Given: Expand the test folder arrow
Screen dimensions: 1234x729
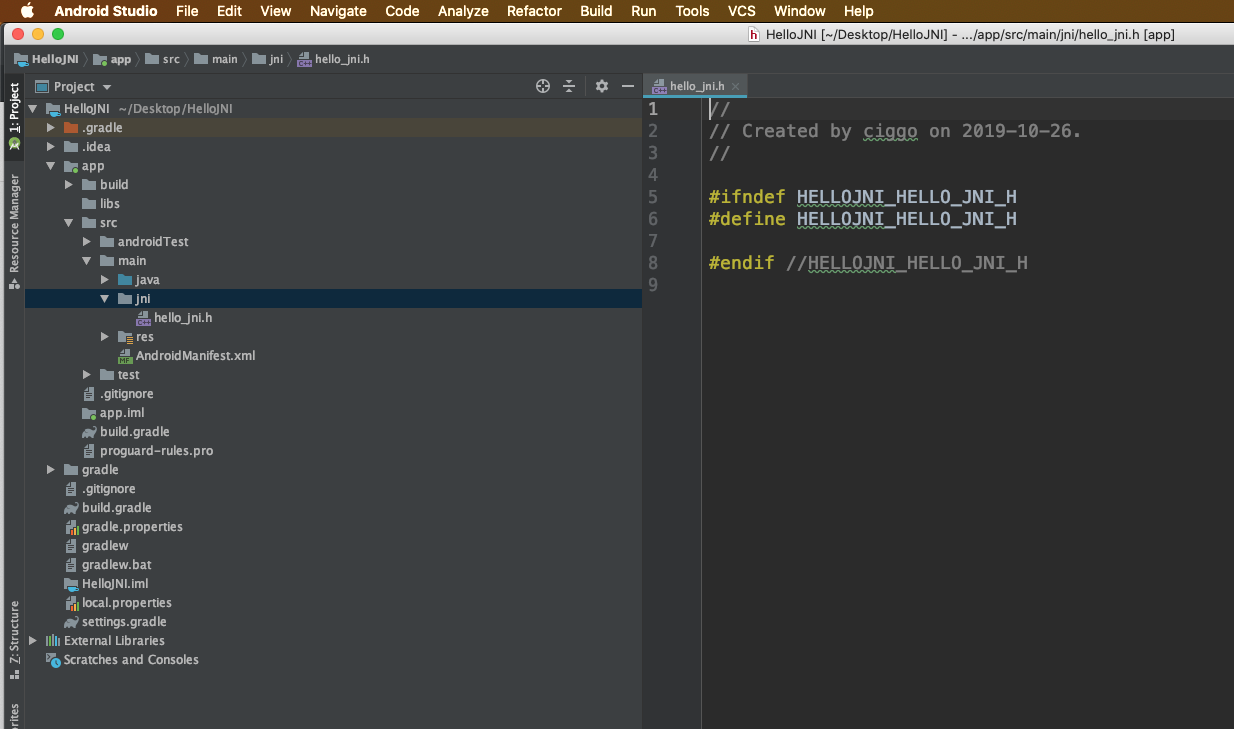Looking at the screenshot, I should 87,375.
